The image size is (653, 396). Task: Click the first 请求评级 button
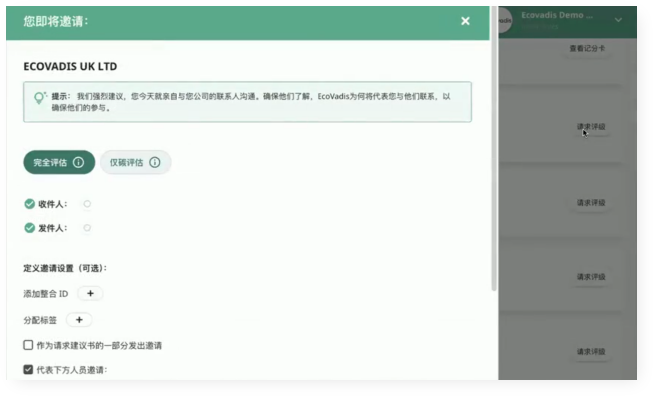591,127
